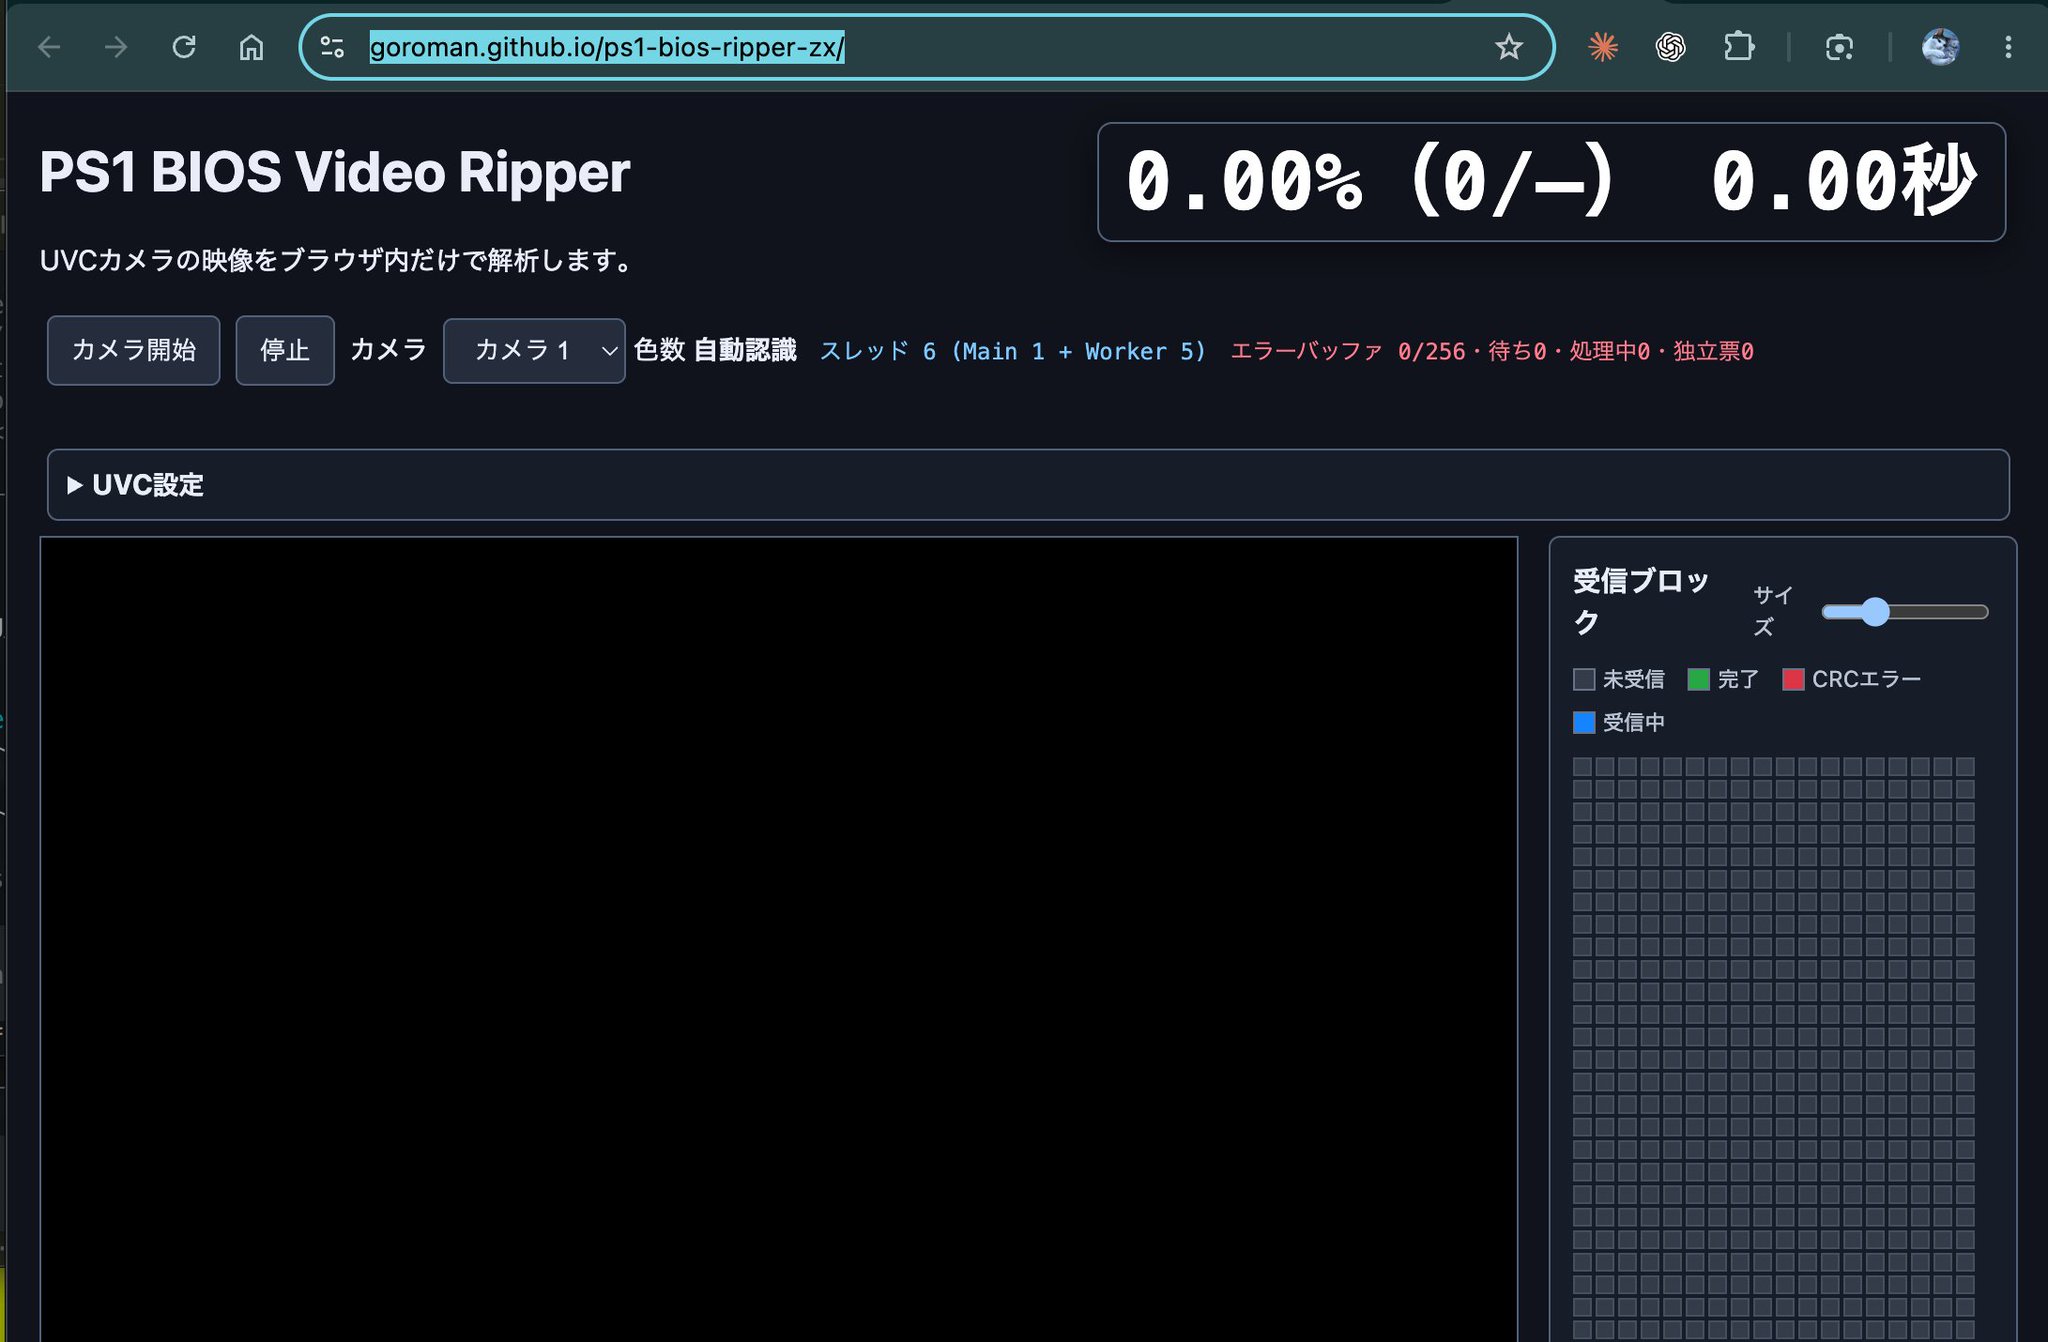Click the black camera video preview
Image resolution: width=2048 pixels, height=1342 pixels.
tap(778, 939)
